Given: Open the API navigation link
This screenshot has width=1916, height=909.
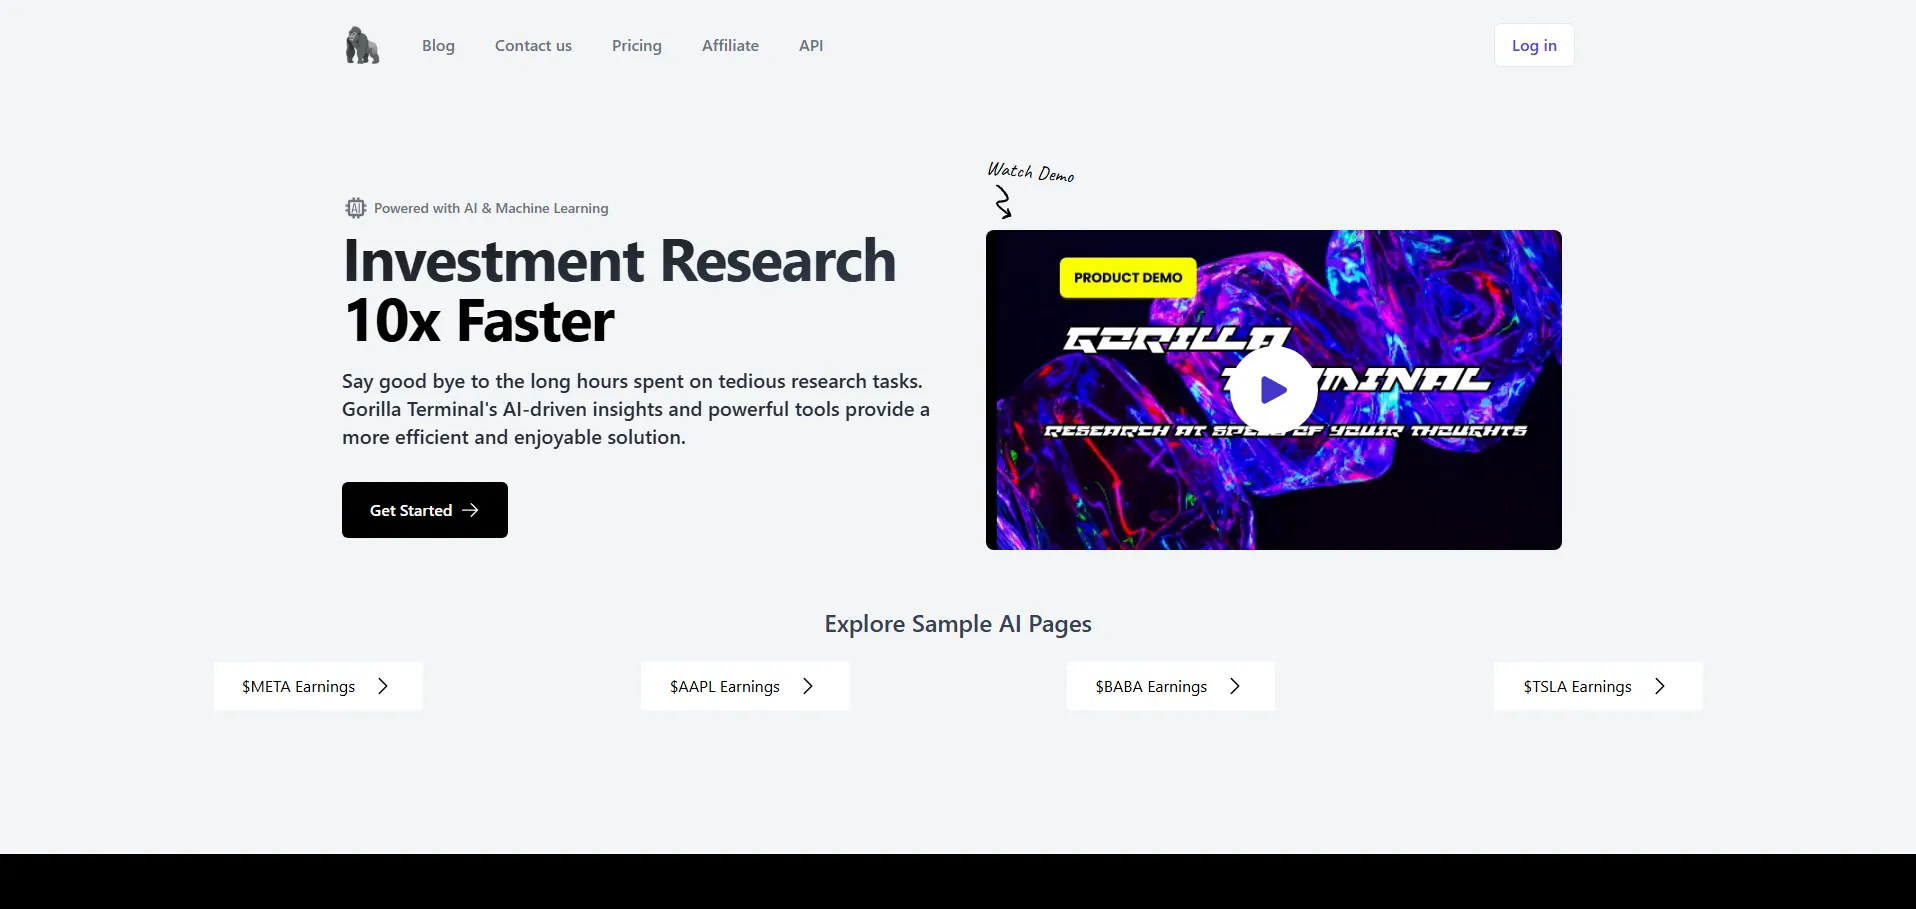Looking at the screenshot, I should [x=811, y=46].
